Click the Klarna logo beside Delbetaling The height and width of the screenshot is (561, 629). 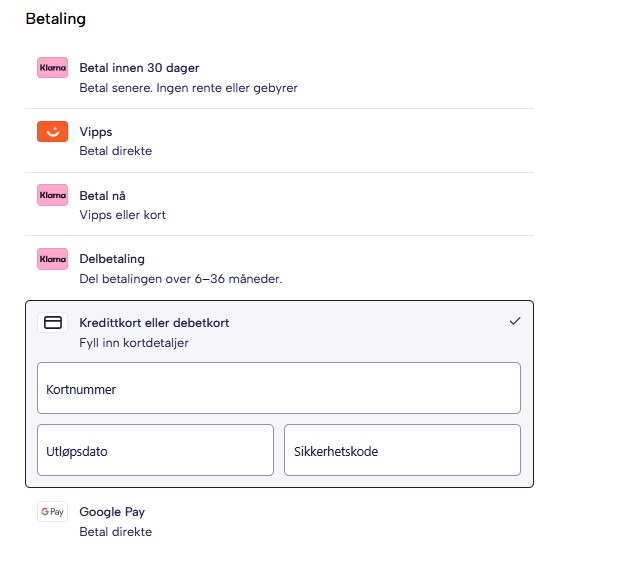point(53,259)
